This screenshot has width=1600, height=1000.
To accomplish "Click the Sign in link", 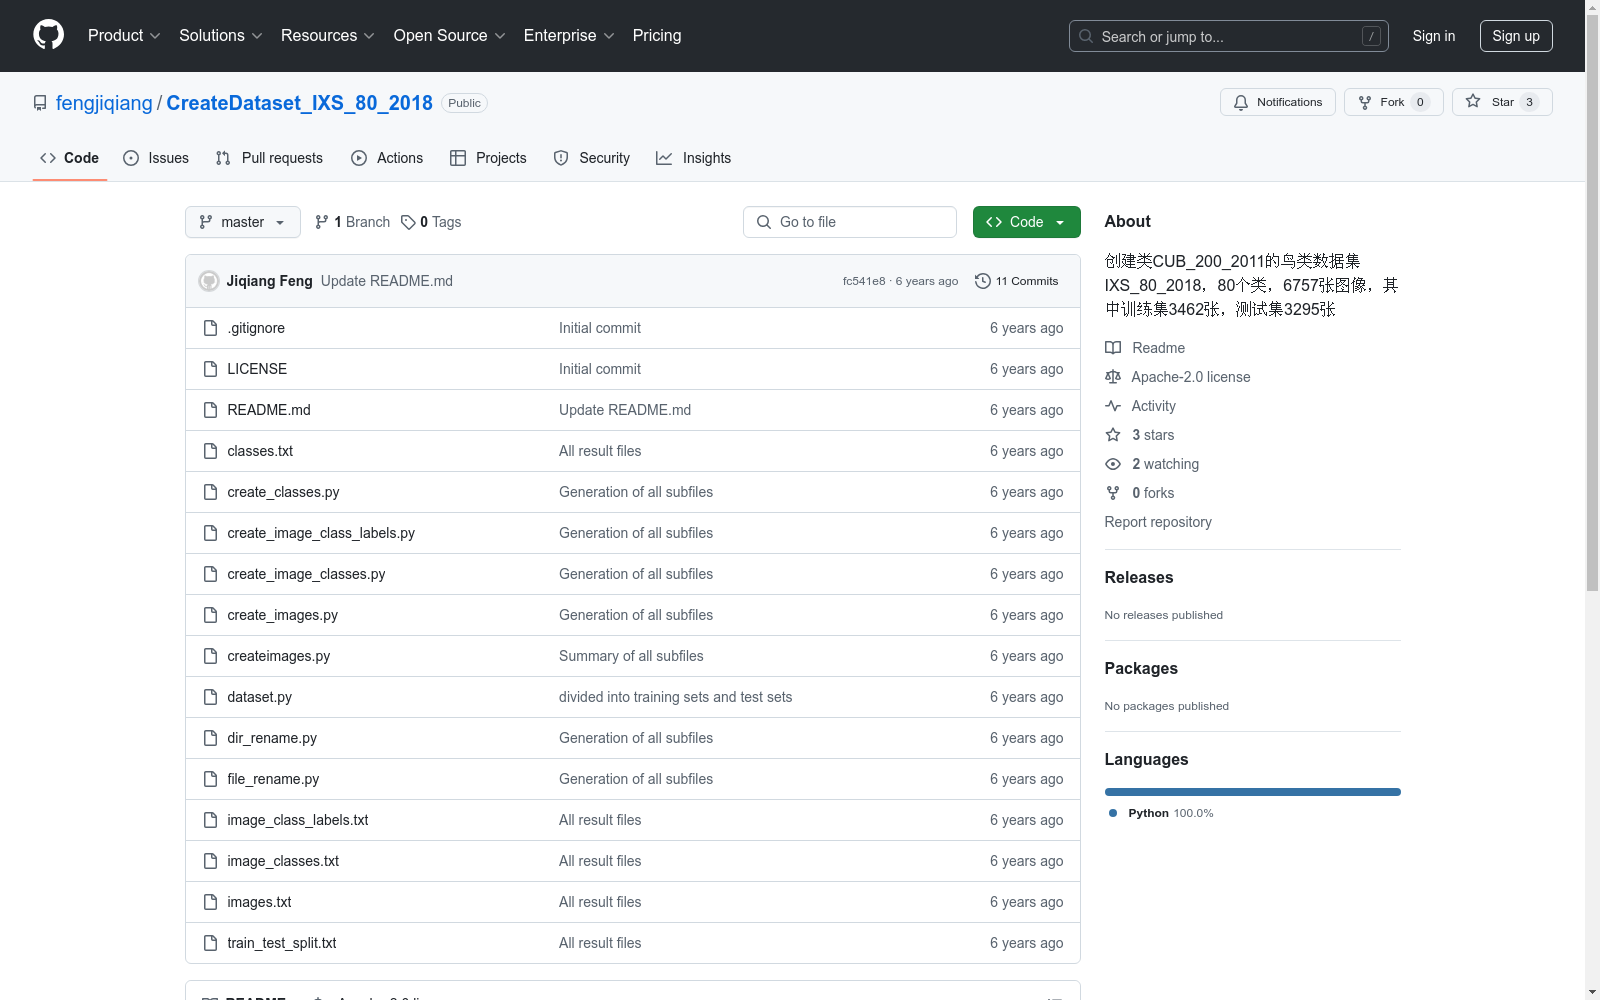I will (x=1434, y=36).
